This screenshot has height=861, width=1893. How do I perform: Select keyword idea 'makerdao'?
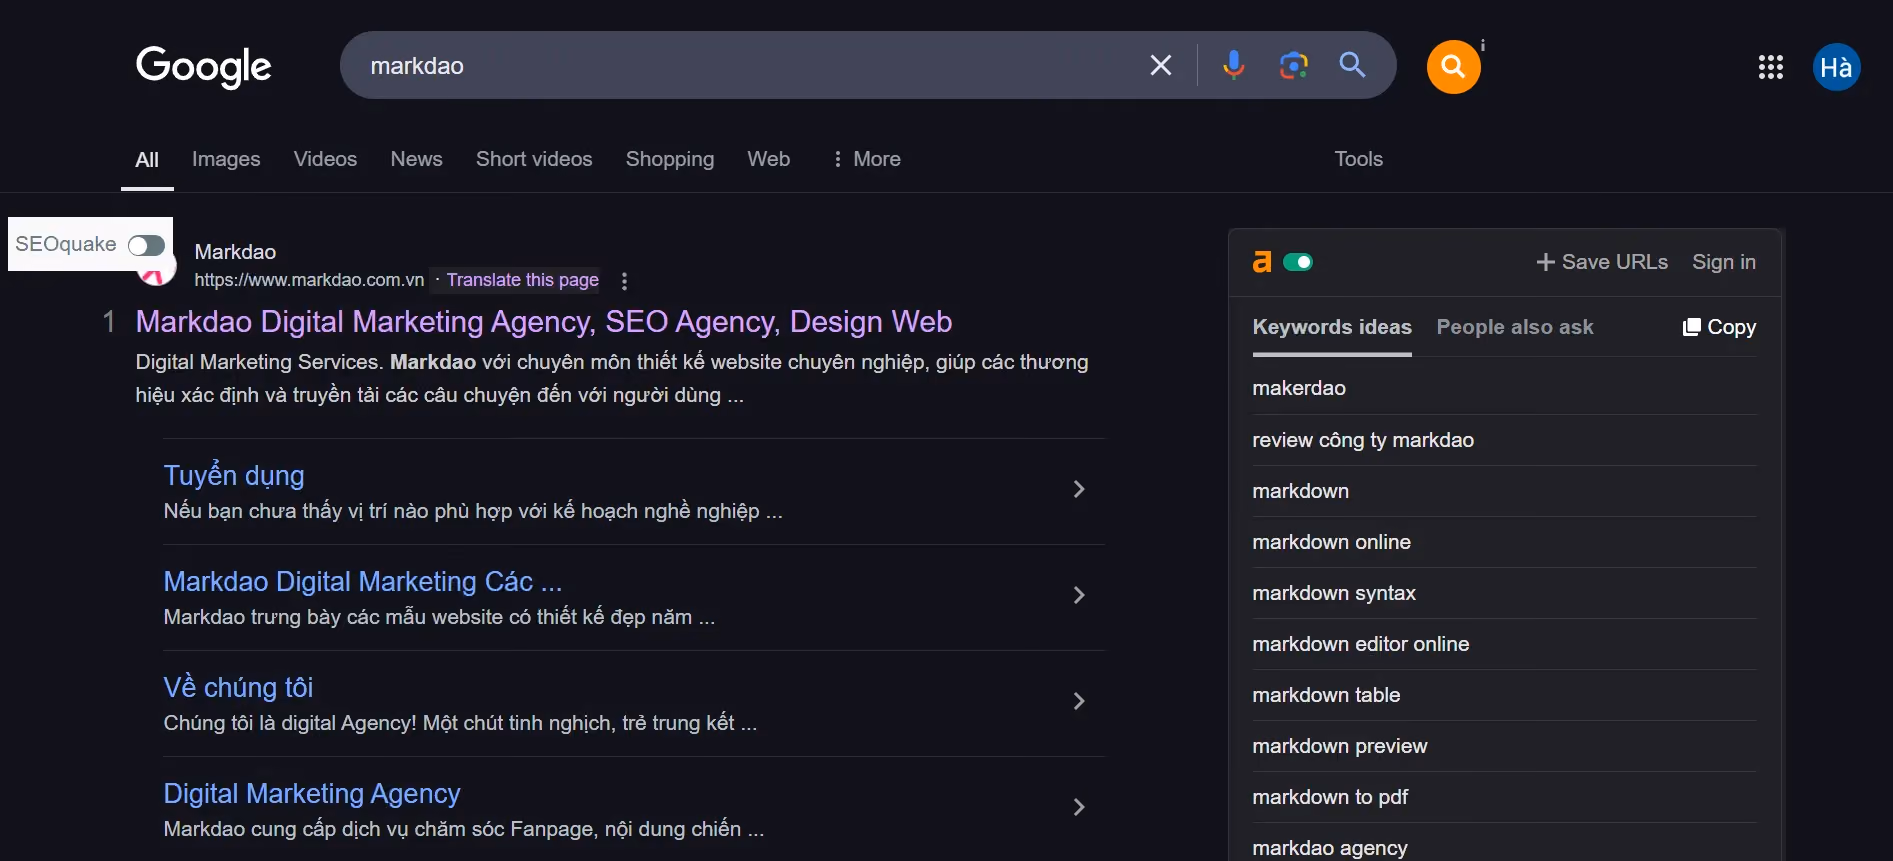pyautogui.click(x=1299, y=388)
